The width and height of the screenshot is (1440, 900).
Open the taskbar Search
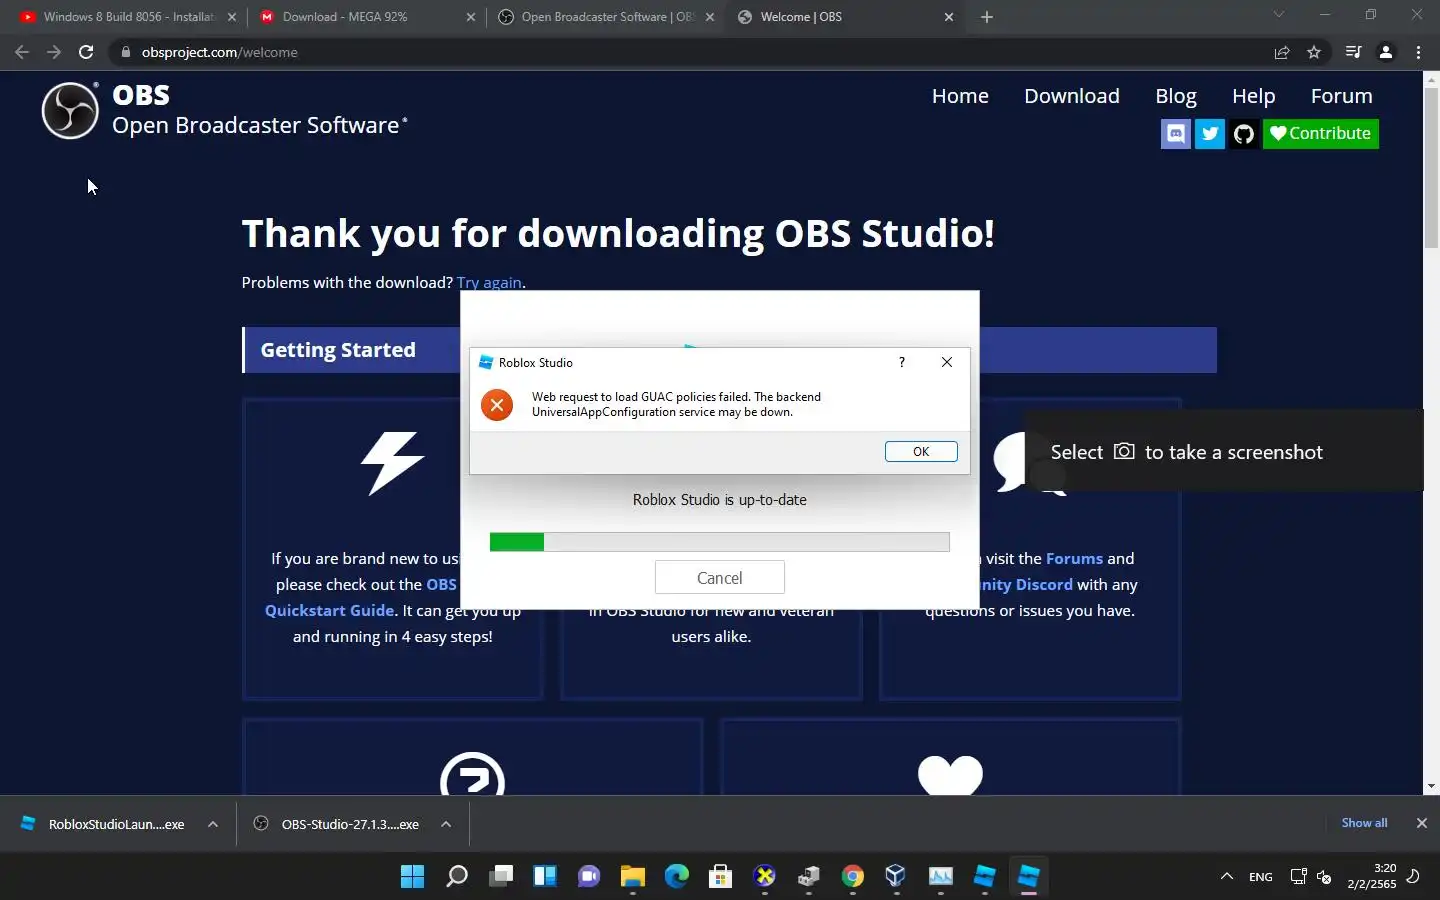pos(457,877)
